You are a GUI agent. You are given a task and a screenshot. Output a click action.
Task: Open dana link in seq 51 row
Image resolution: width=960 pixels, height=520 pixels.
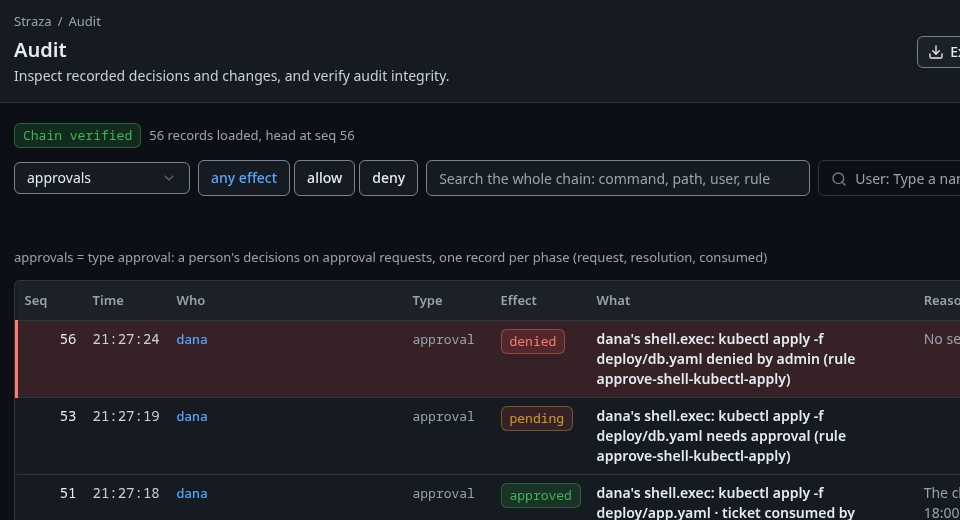point(192,494)
